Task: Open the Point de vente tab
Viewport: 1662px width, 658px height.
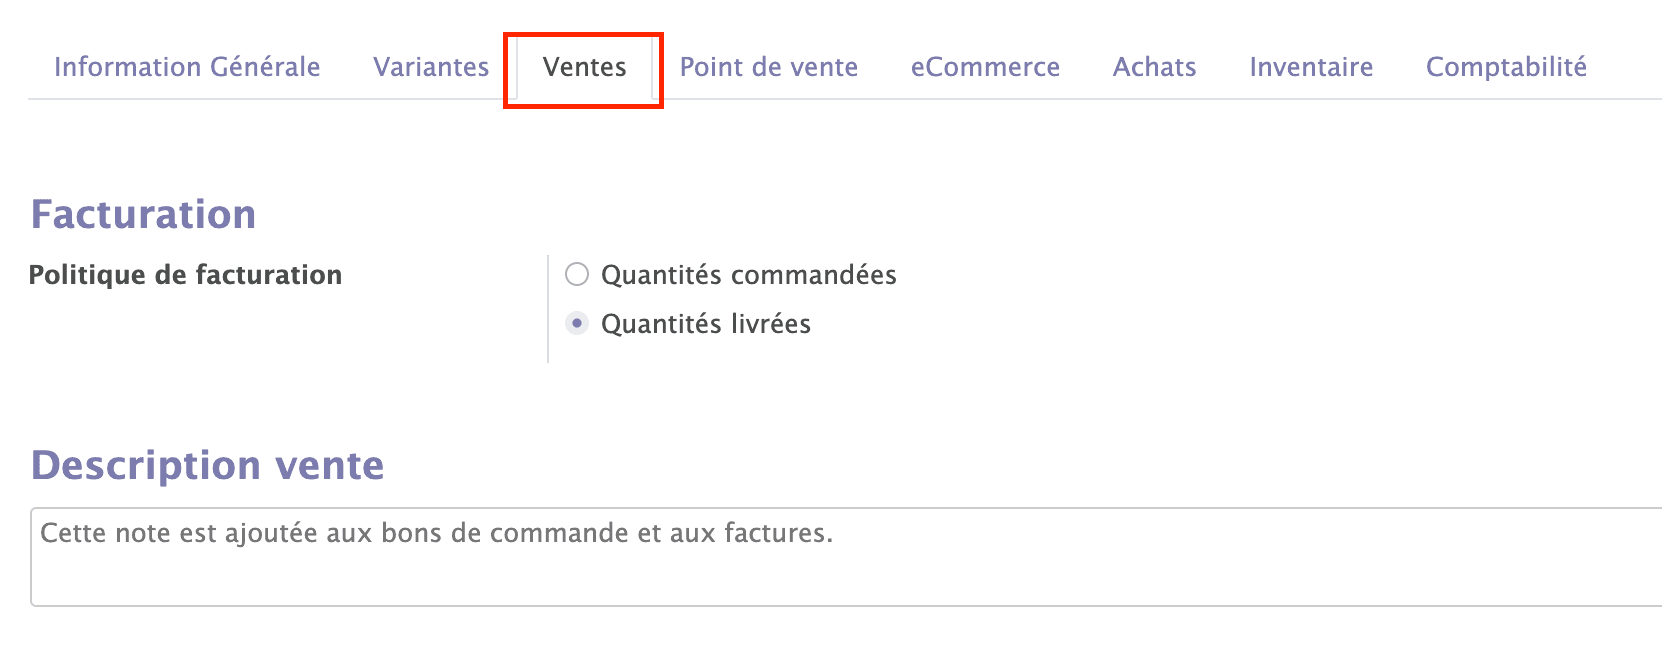Action: click(x=768, y=67)
